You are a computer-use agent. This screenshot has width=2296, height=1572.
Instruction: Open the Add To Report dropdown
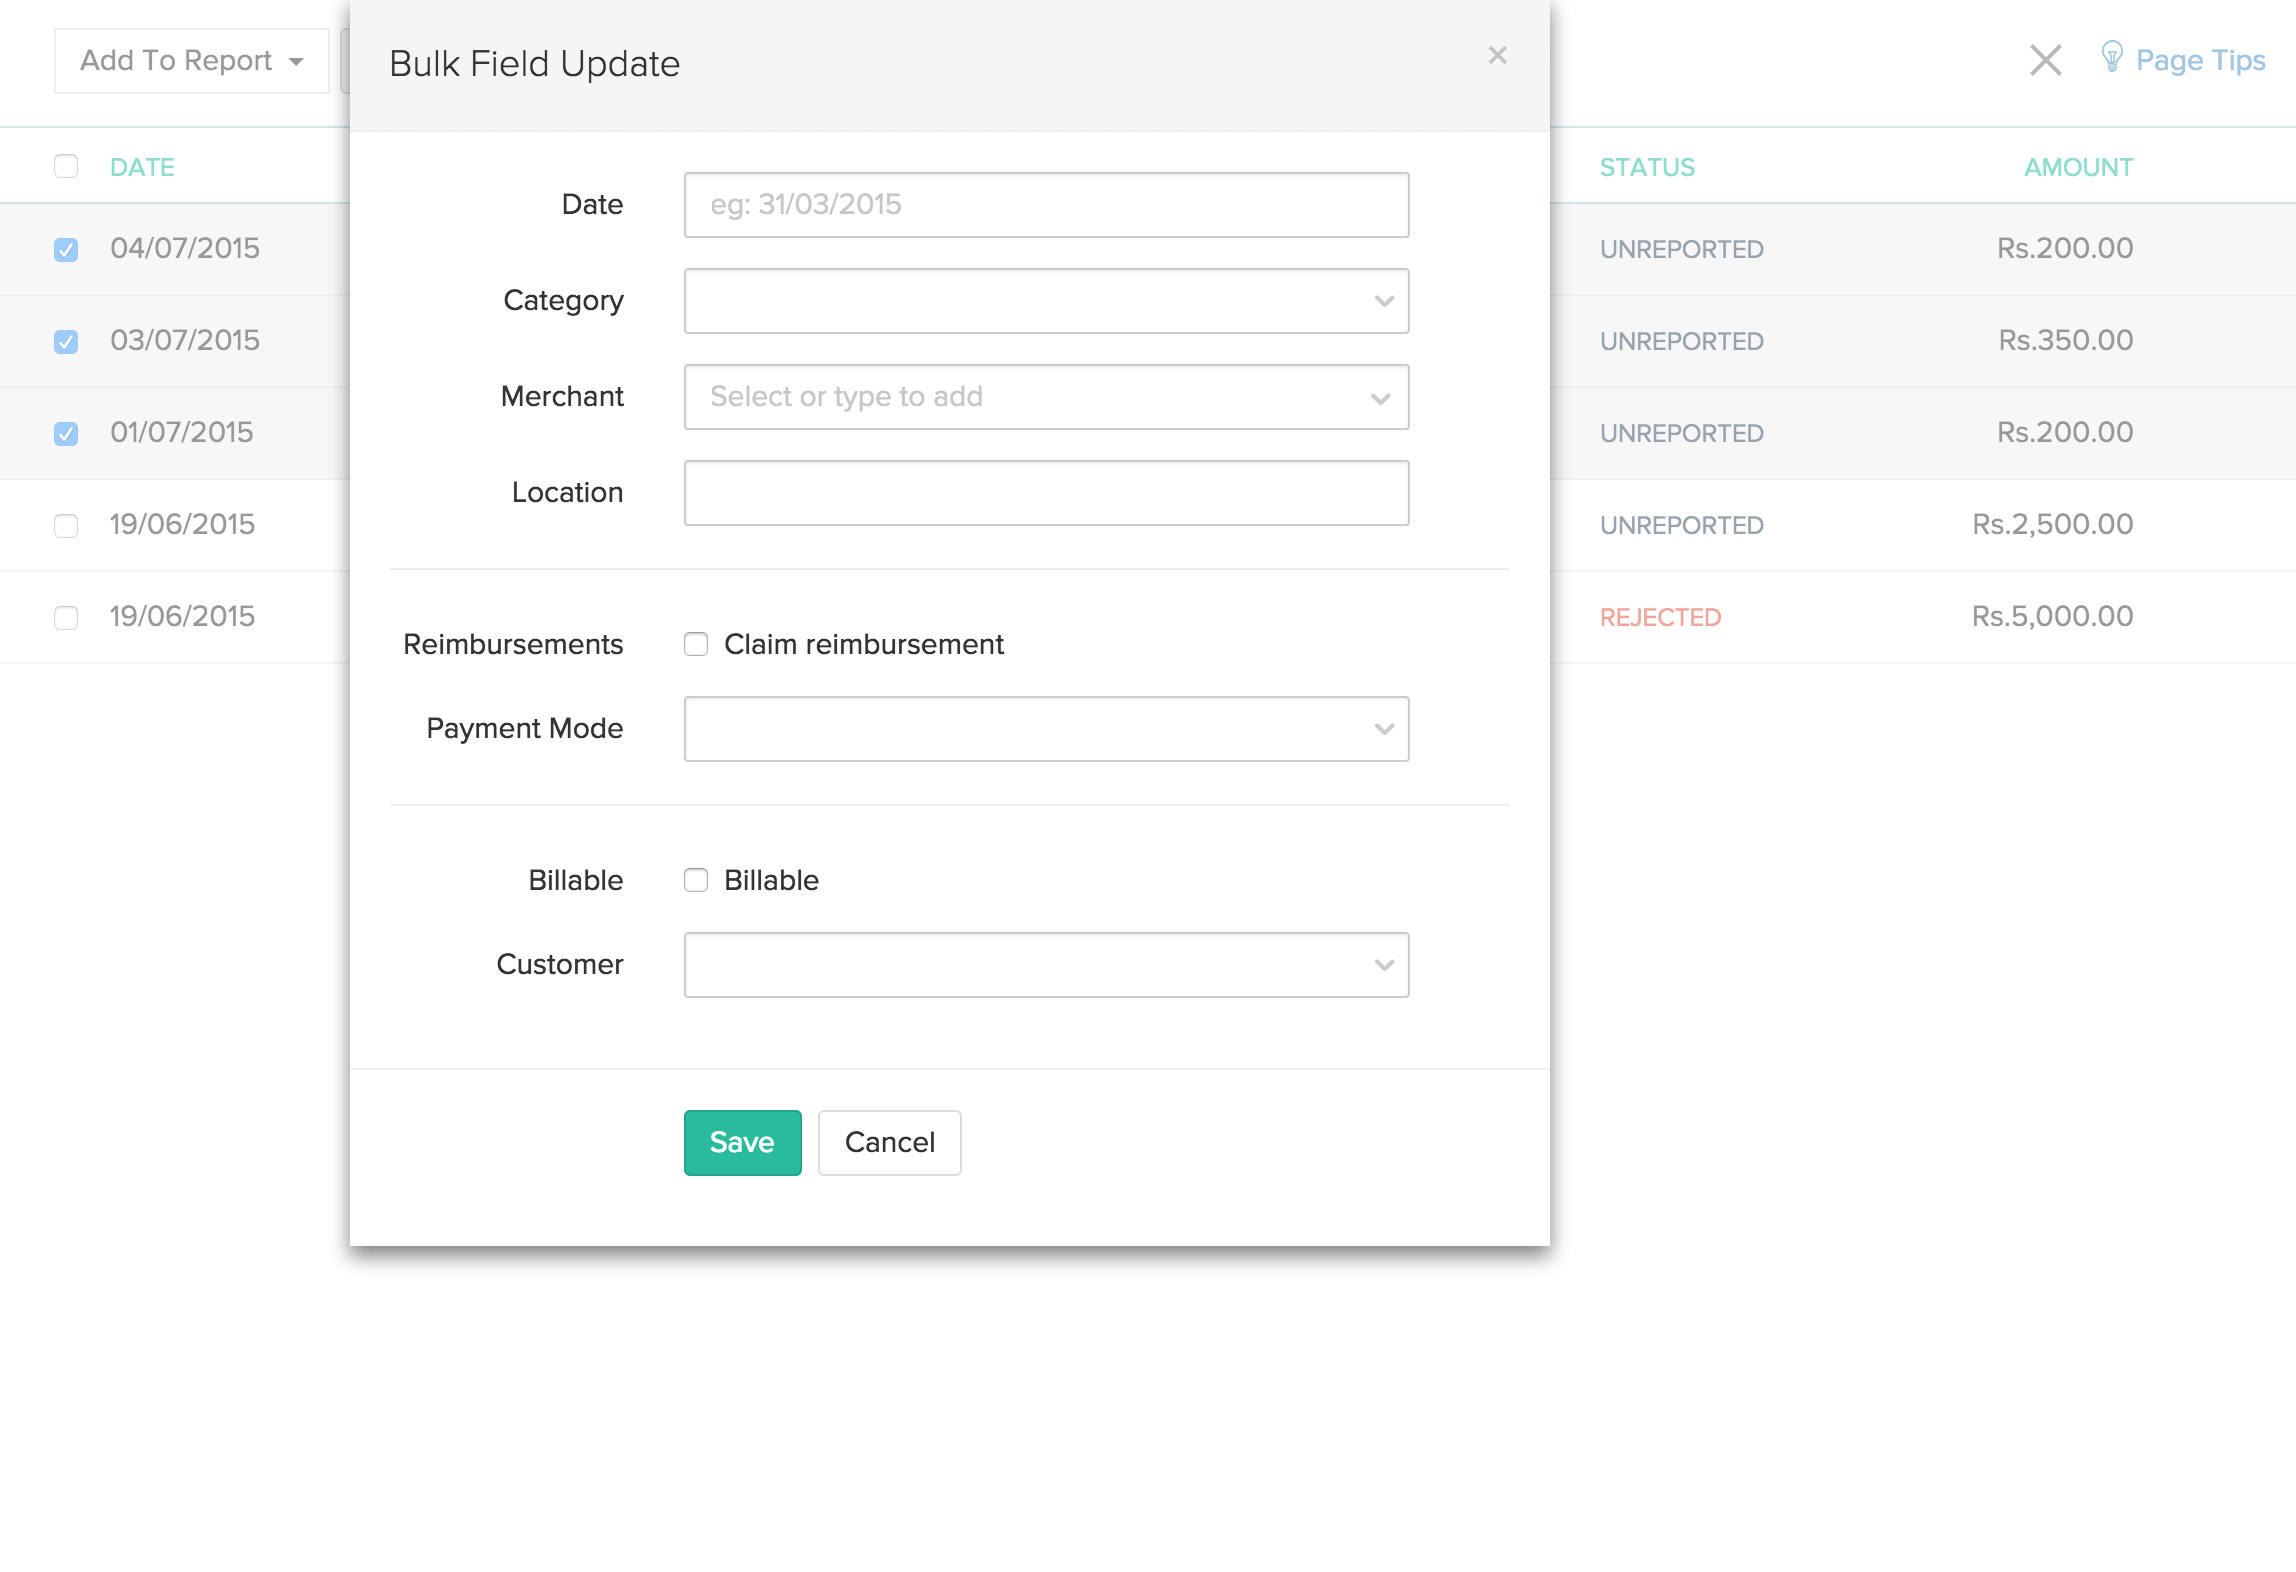click(x=191, y=61)
